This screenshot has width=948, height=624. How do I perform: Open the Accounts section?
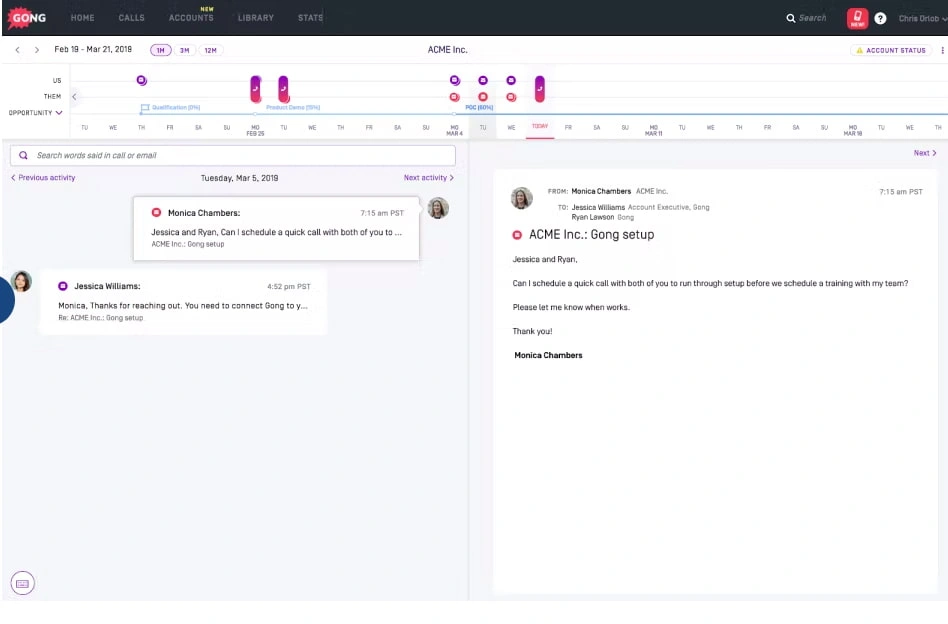coord(191,18)
